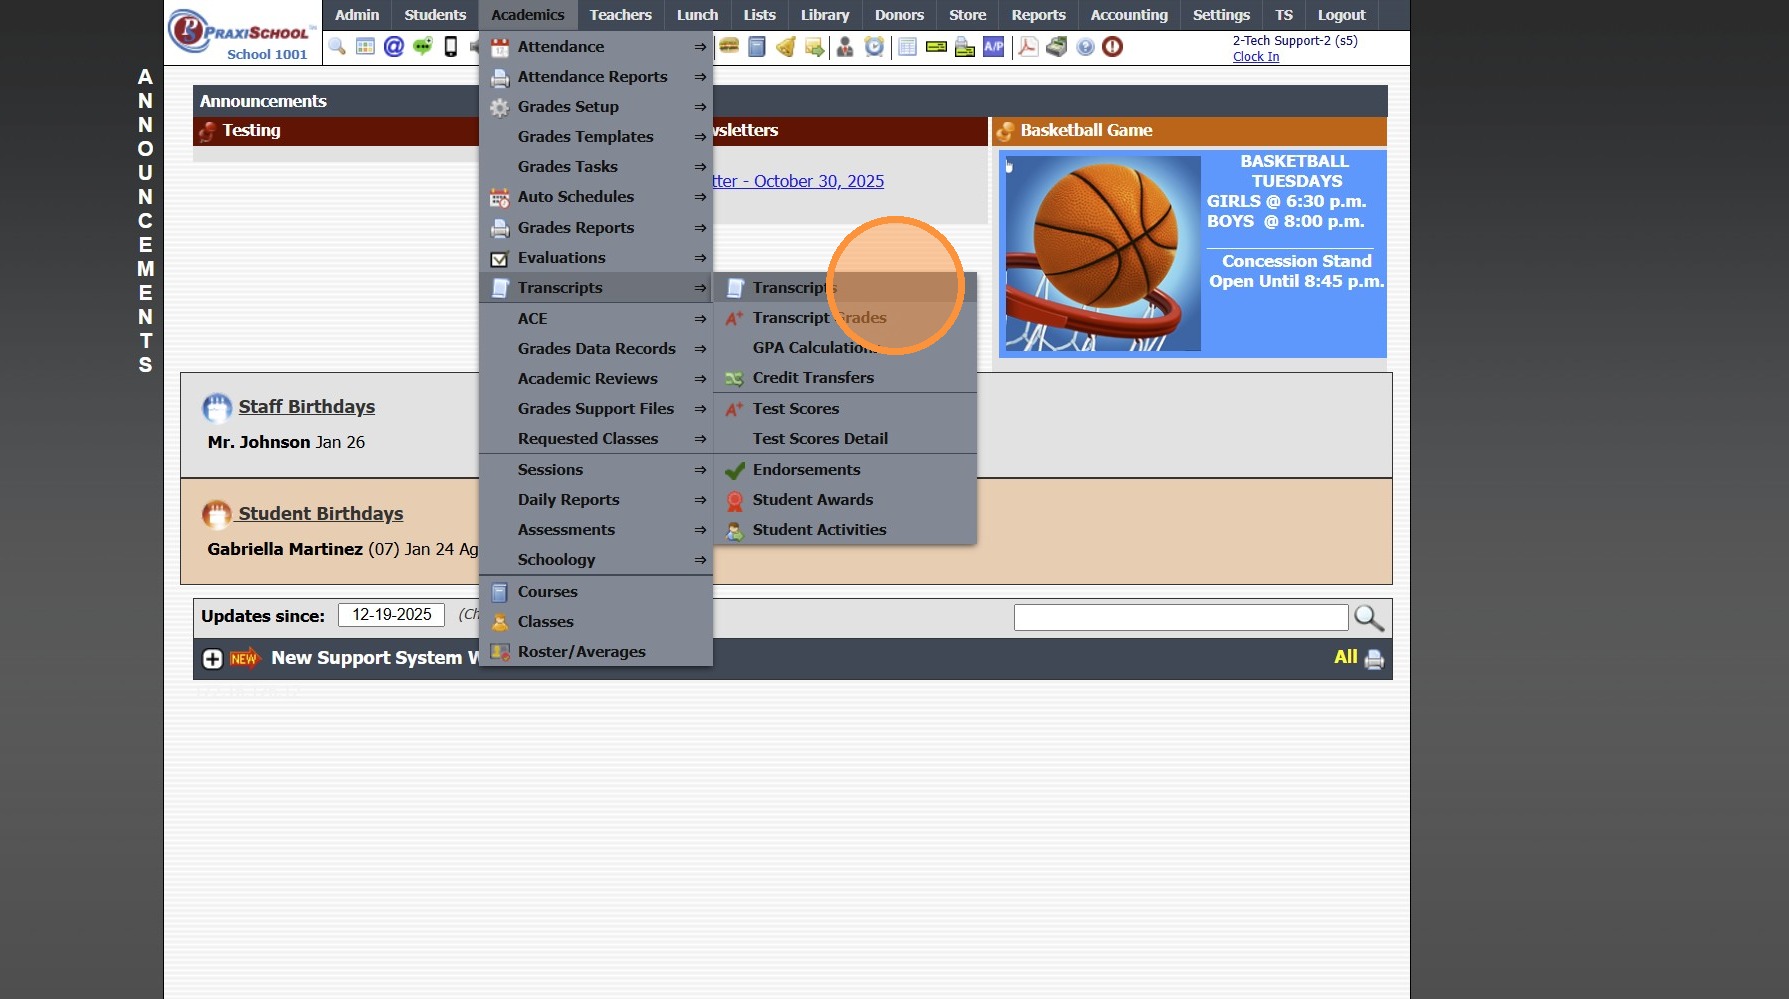Click the blue @ email icon
1789x999 pixels.
click(394, 47)
